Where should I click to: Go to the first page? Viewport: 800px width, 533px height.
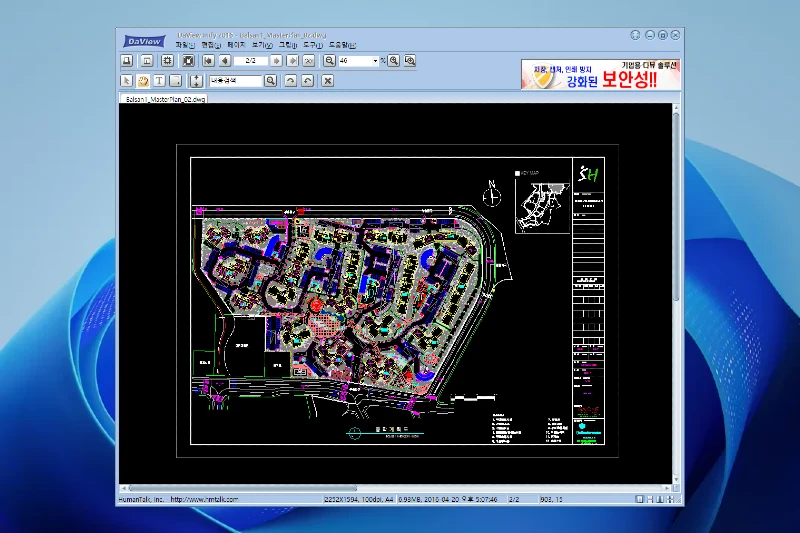point(208,61)
